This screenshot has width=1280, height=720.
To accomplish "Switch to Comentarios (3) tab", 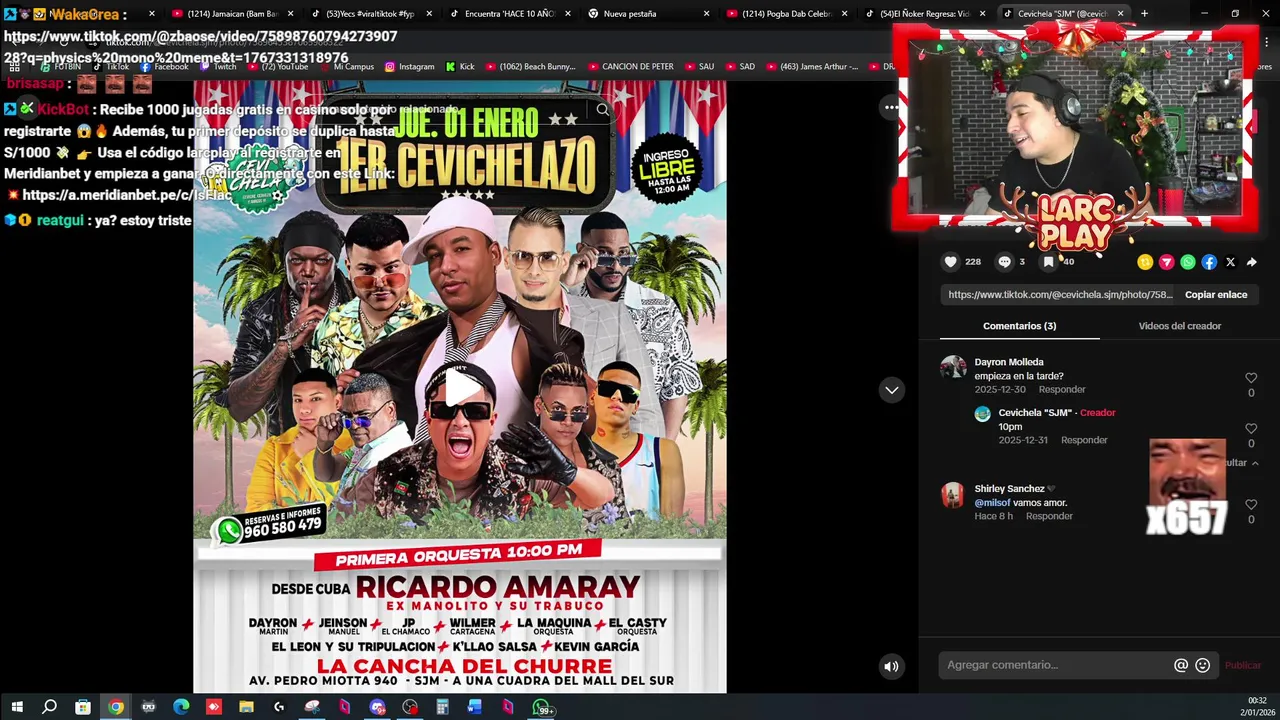I will click(x=1019, y=326).
